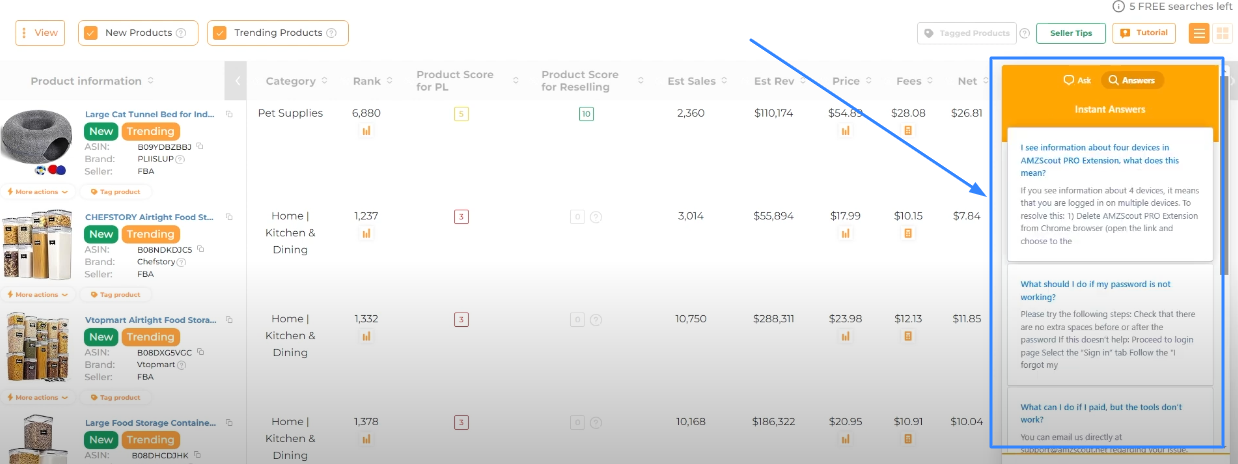Screen dimensions: 1238x464
Task: Show help for Tagged Products
Action: click(1024, 33)
